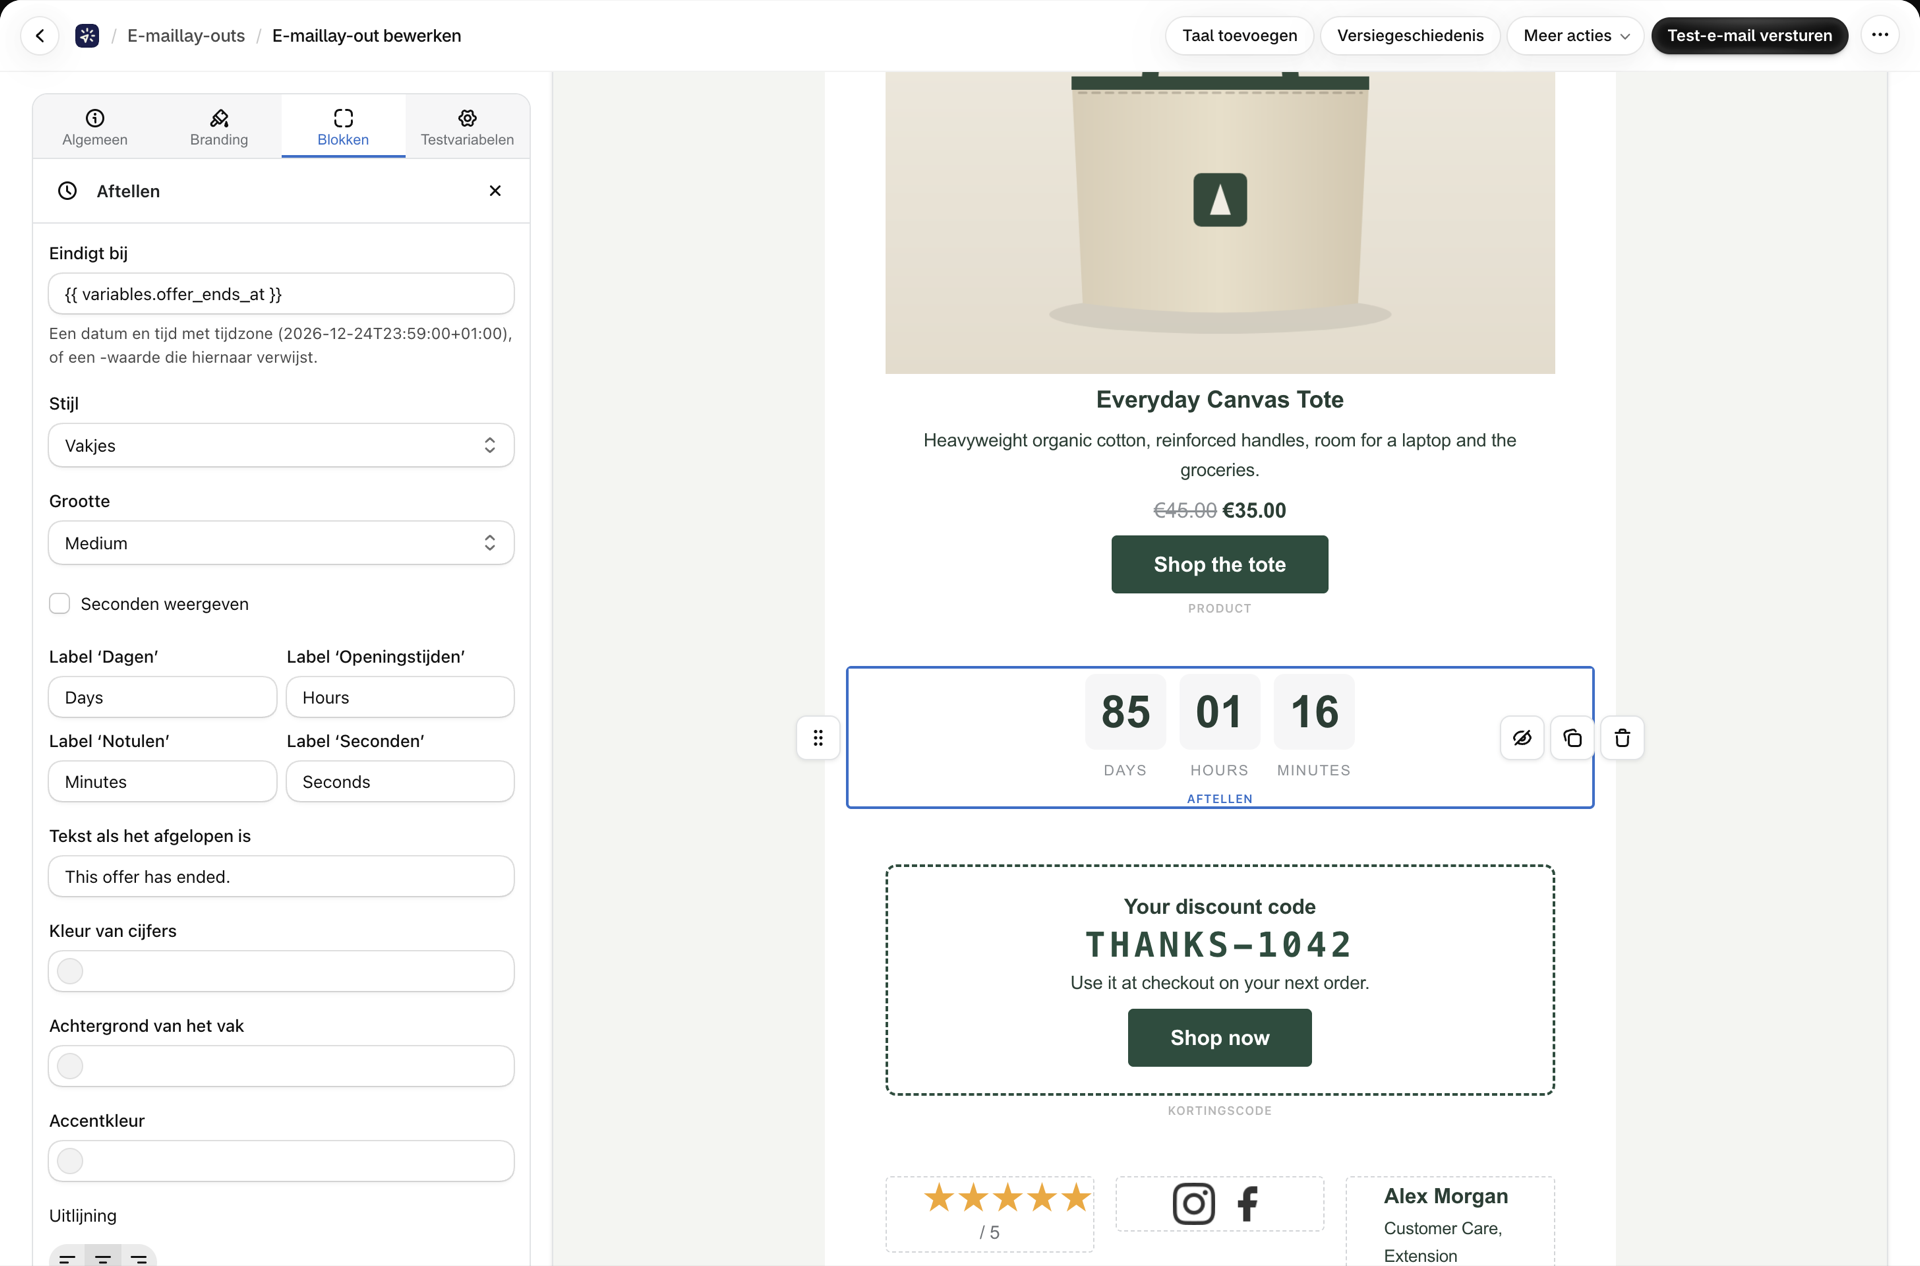Screen dimensions: 1920x1266
Task: Open the Testvariabelen tab
Action: pos(467,127)
